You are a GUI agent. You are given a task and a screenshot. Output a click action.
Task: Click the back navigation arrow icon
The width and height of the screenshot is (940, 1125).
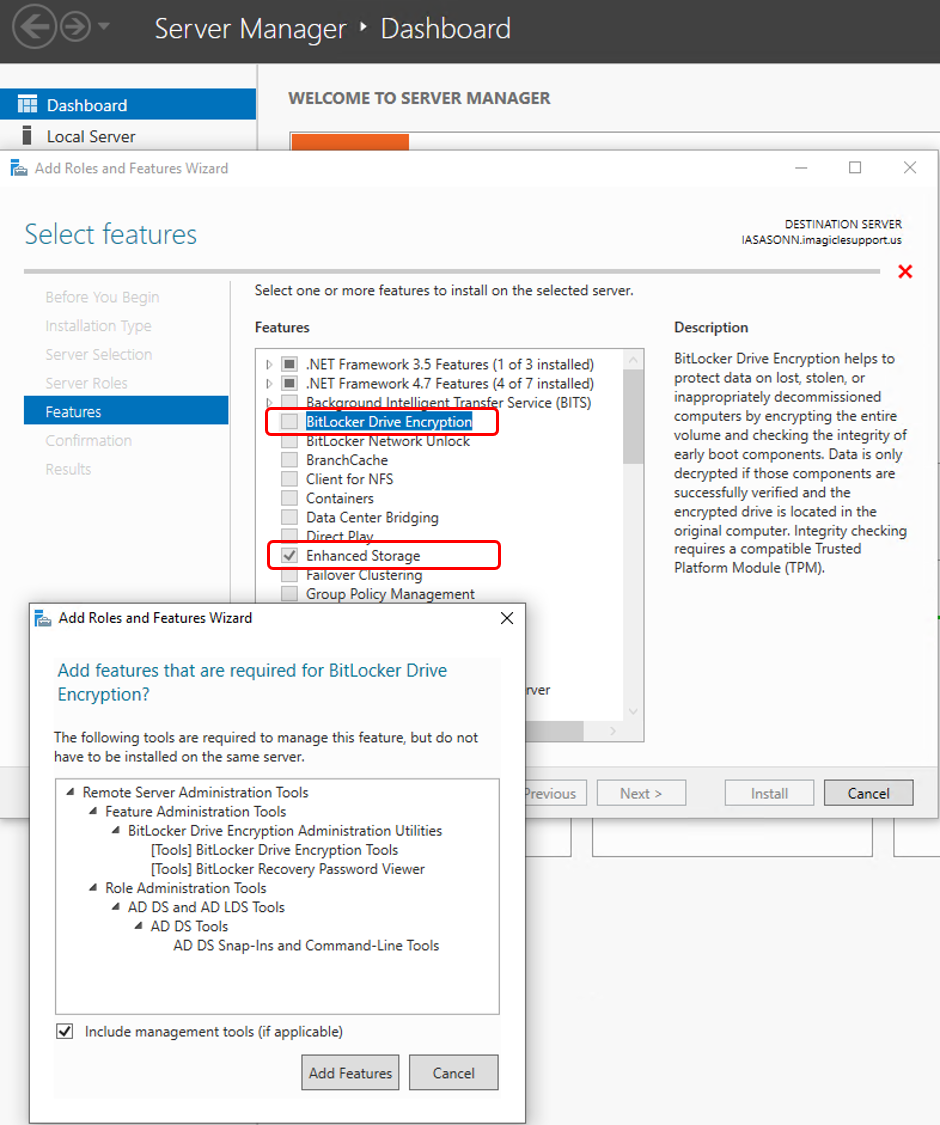click(x=33, y=28)
